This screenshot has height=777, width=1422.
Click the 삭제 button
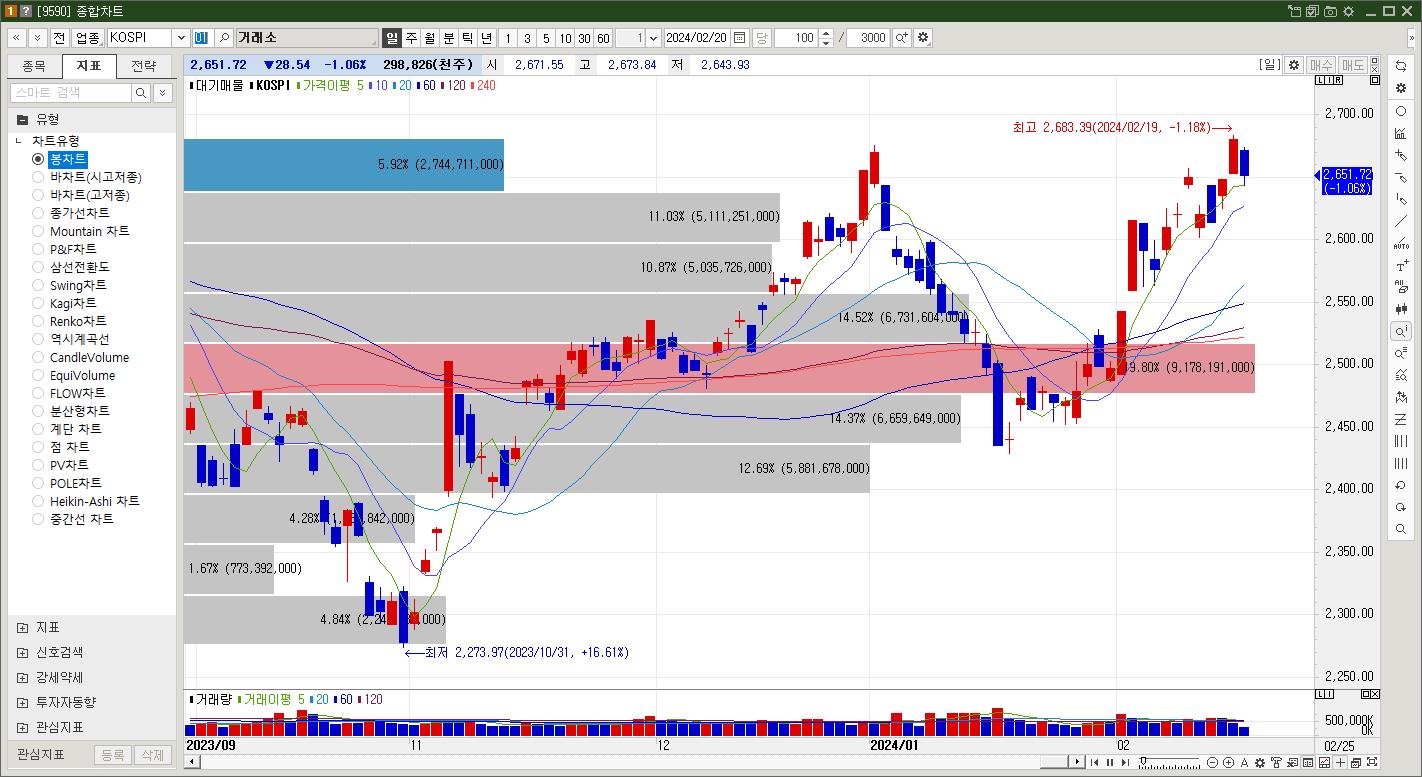click(x=152, y=755)
